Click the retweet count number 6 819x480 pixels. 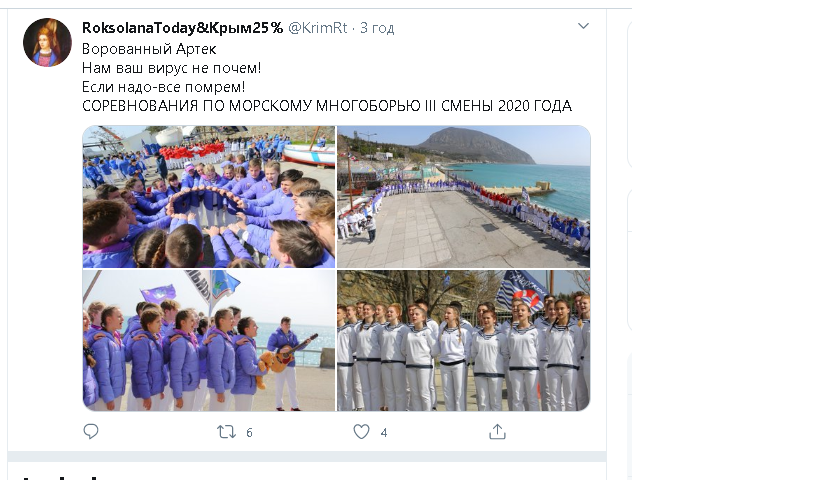click(x=249, y=432)
